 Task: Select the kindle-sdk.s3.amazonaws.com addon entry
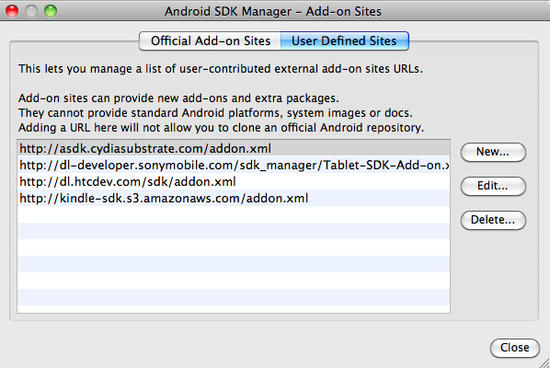[x=234, y=198]
